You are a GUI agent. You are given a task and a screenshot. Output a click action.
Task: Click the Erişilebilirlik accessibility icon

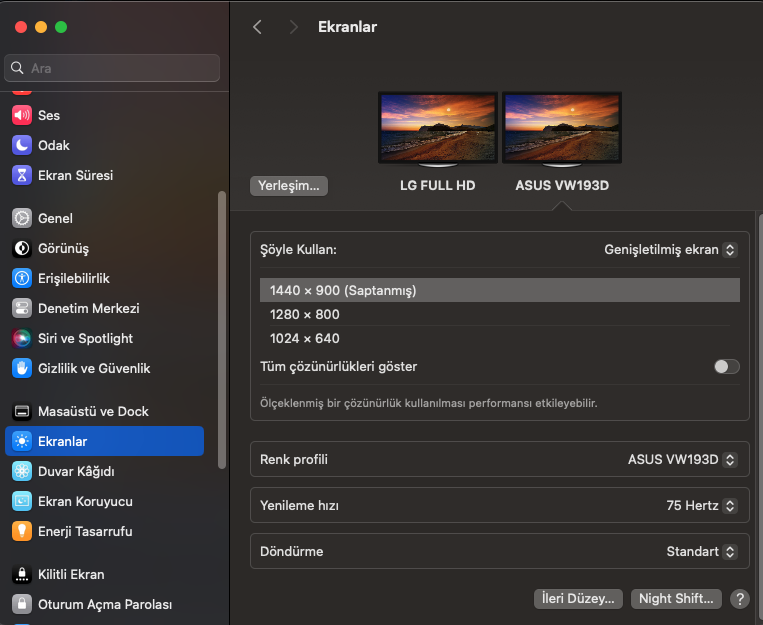click(22, 278)
